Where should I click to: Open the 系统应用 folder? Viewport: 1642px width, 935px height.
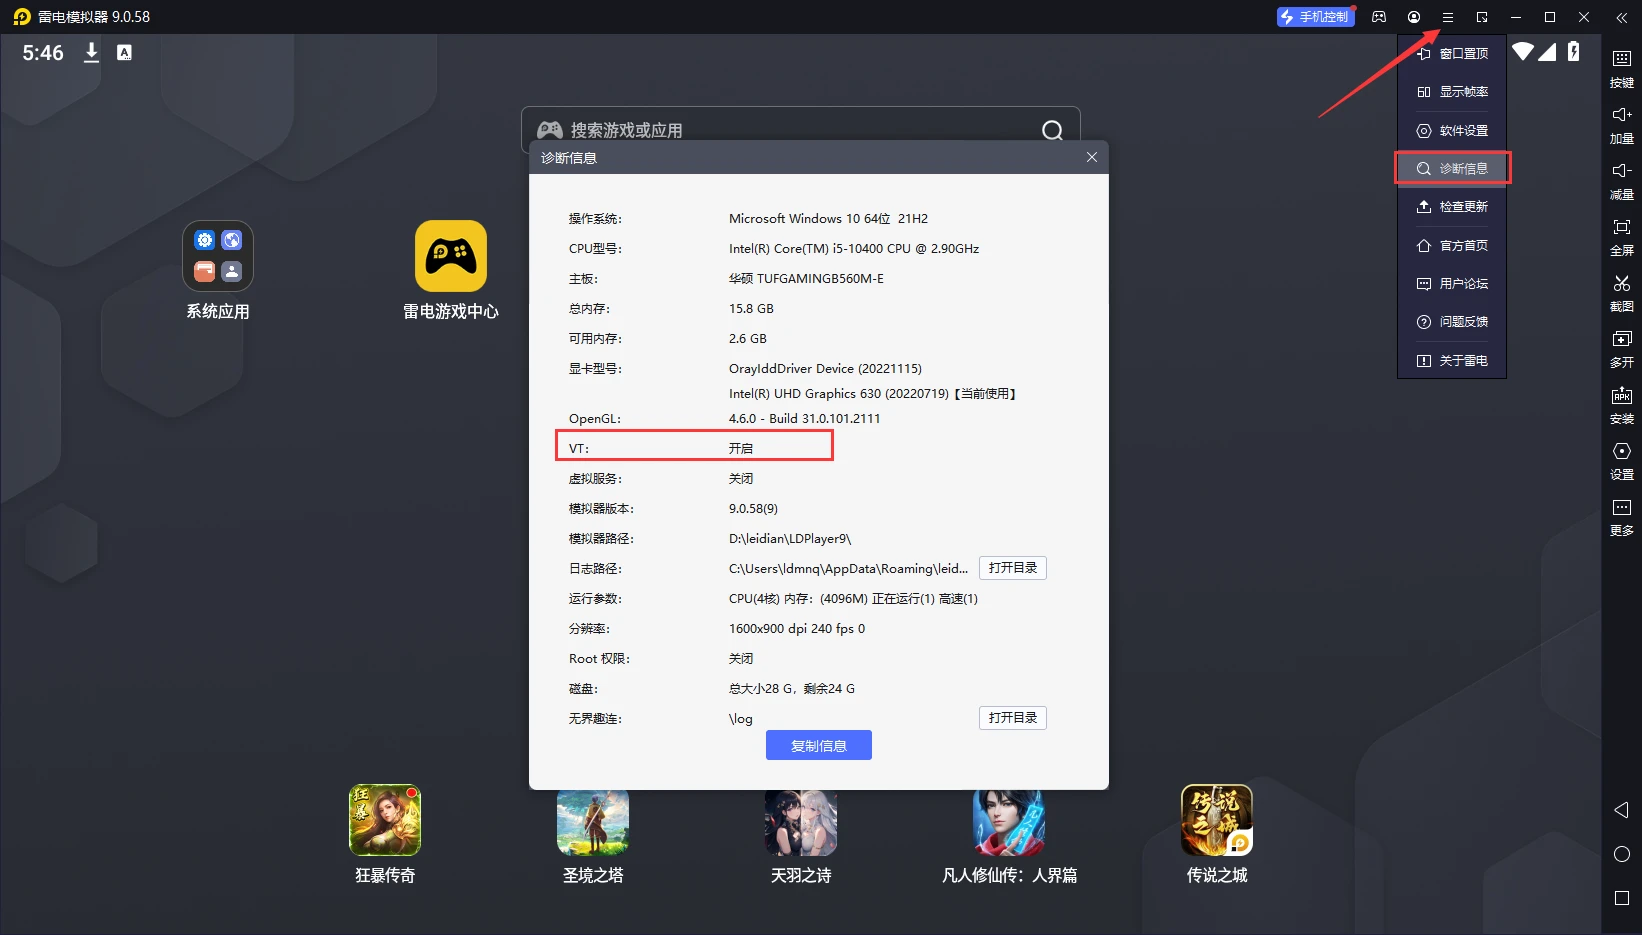coord(218,270)
